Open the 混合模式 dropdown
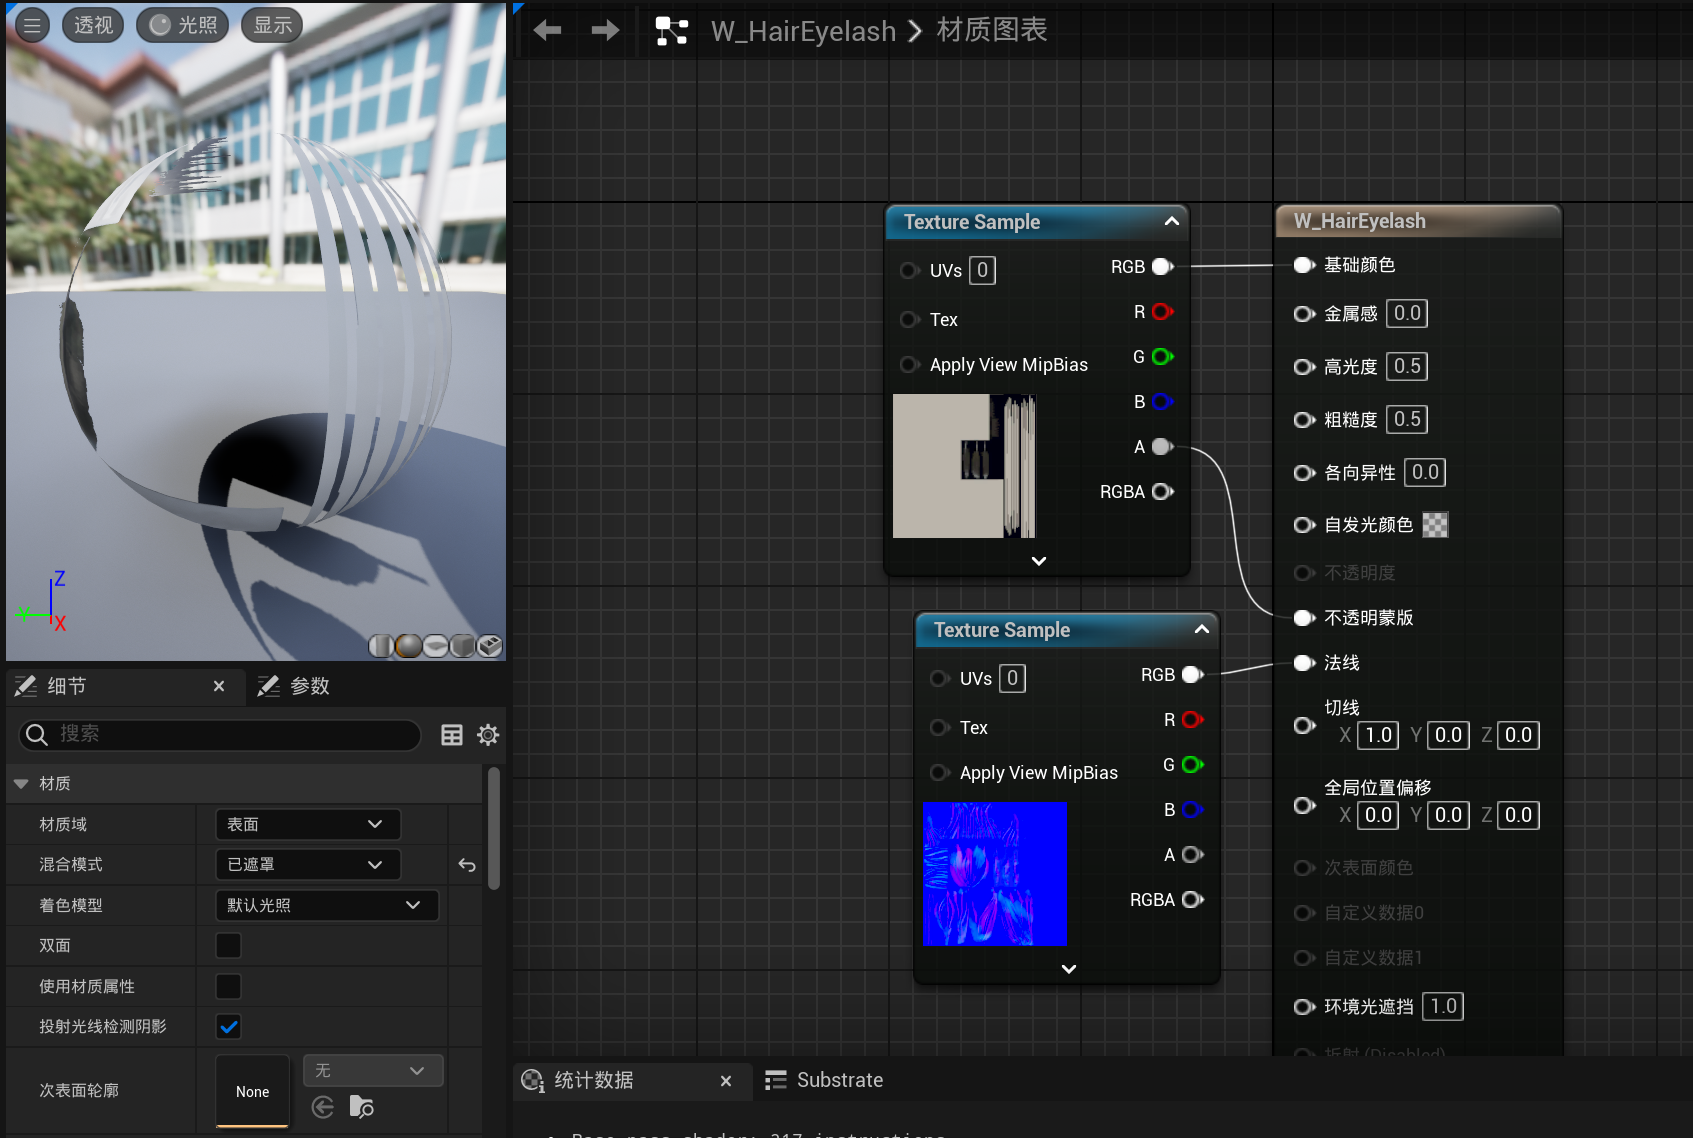Viewport: 1693px width, 1138px height. [x=307, y=865]
